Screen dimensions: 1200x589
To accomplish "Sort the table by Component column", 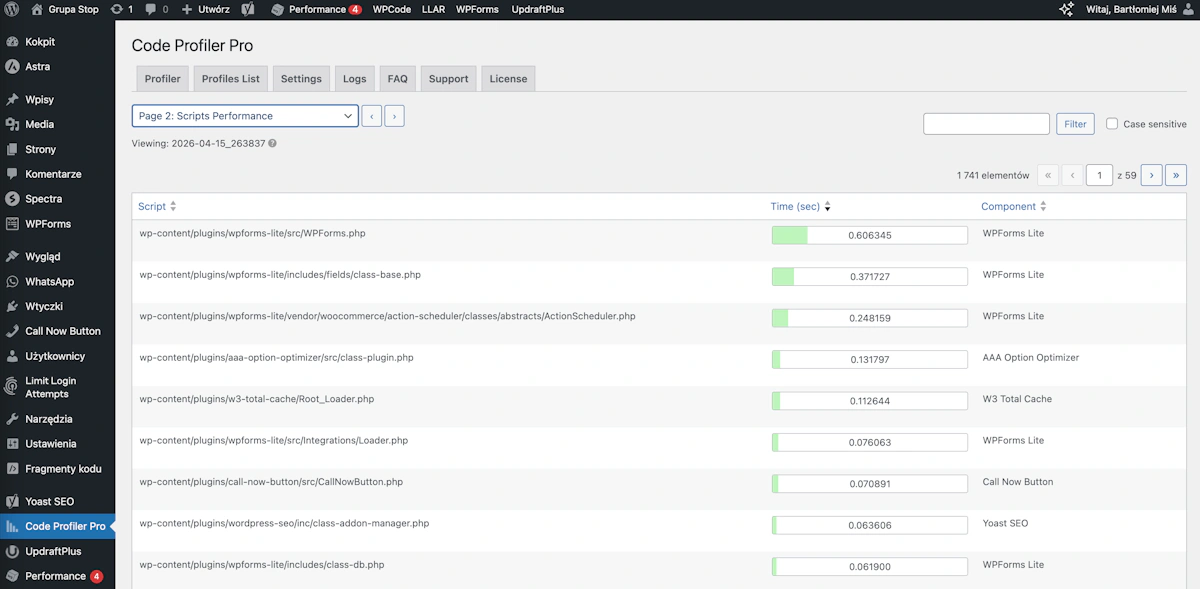I will [x=1015, y=207].
